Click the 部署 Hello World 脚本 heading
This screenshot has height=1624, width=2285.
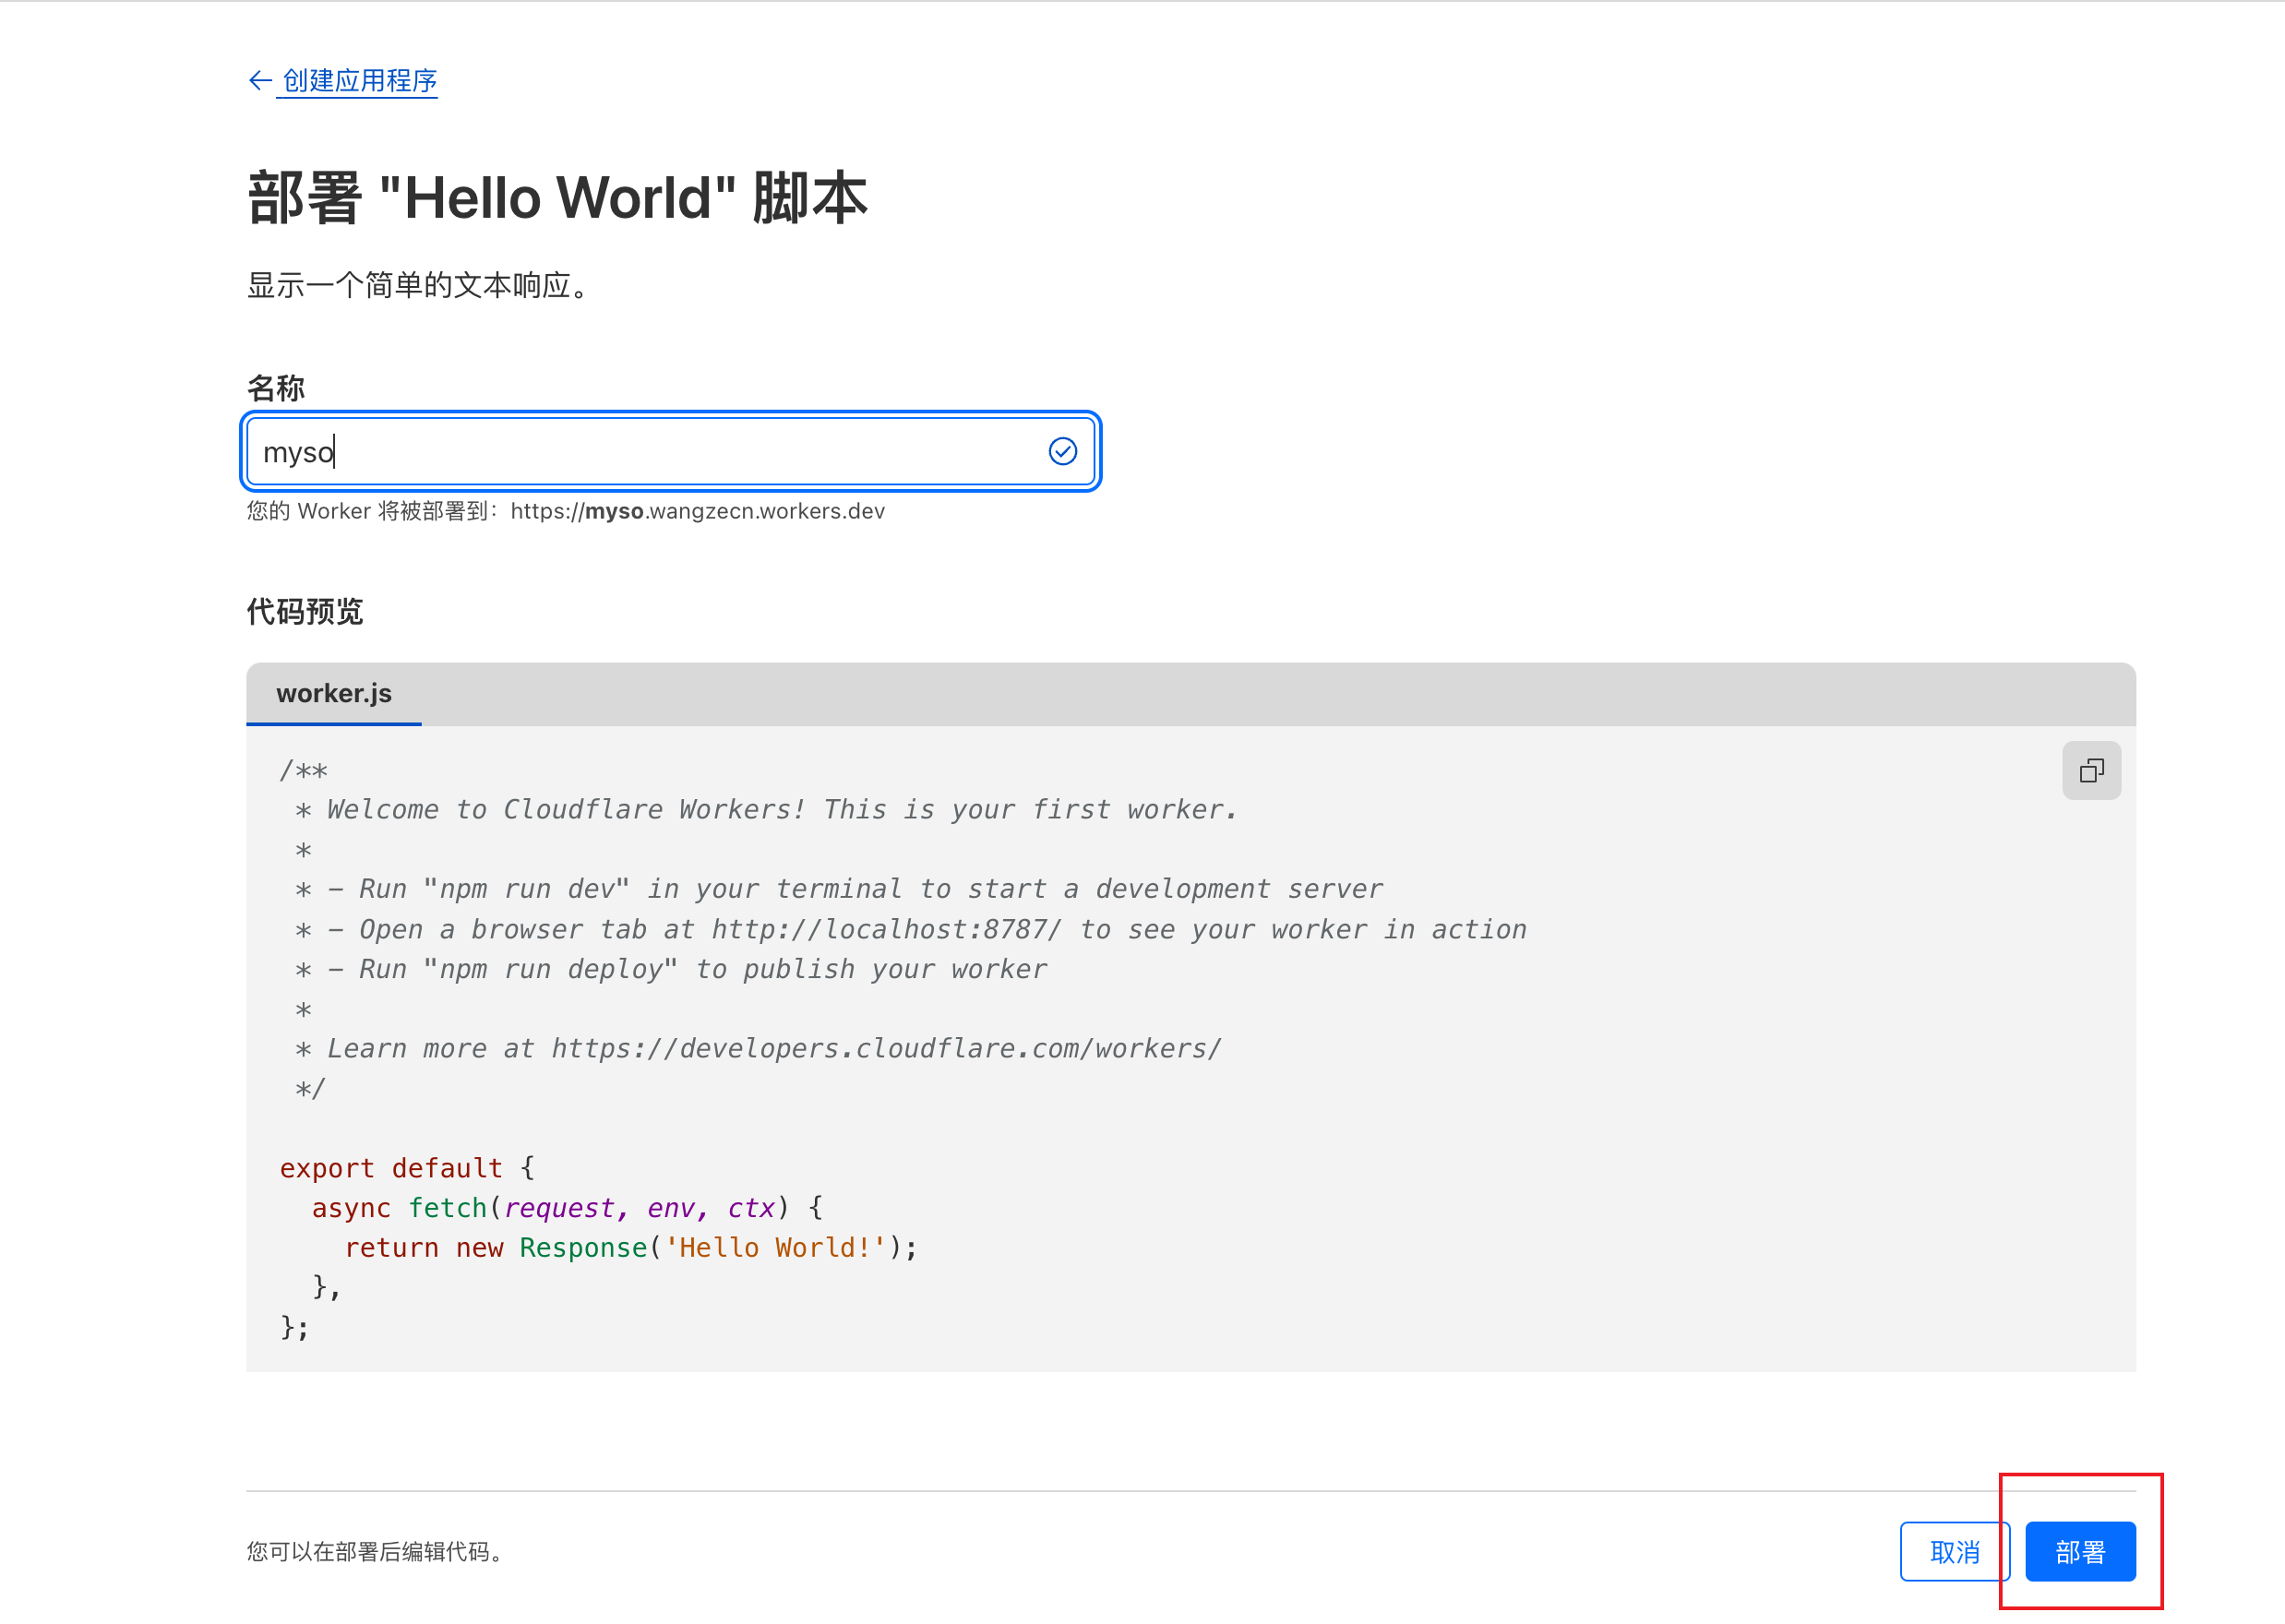tap(557, 198)
